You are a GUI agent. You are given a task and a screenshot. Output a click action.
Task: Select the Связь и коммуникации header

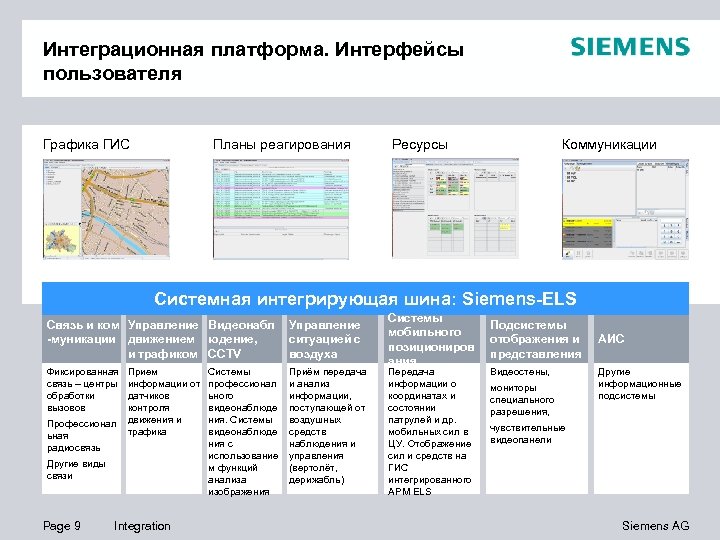coord(82,339)
